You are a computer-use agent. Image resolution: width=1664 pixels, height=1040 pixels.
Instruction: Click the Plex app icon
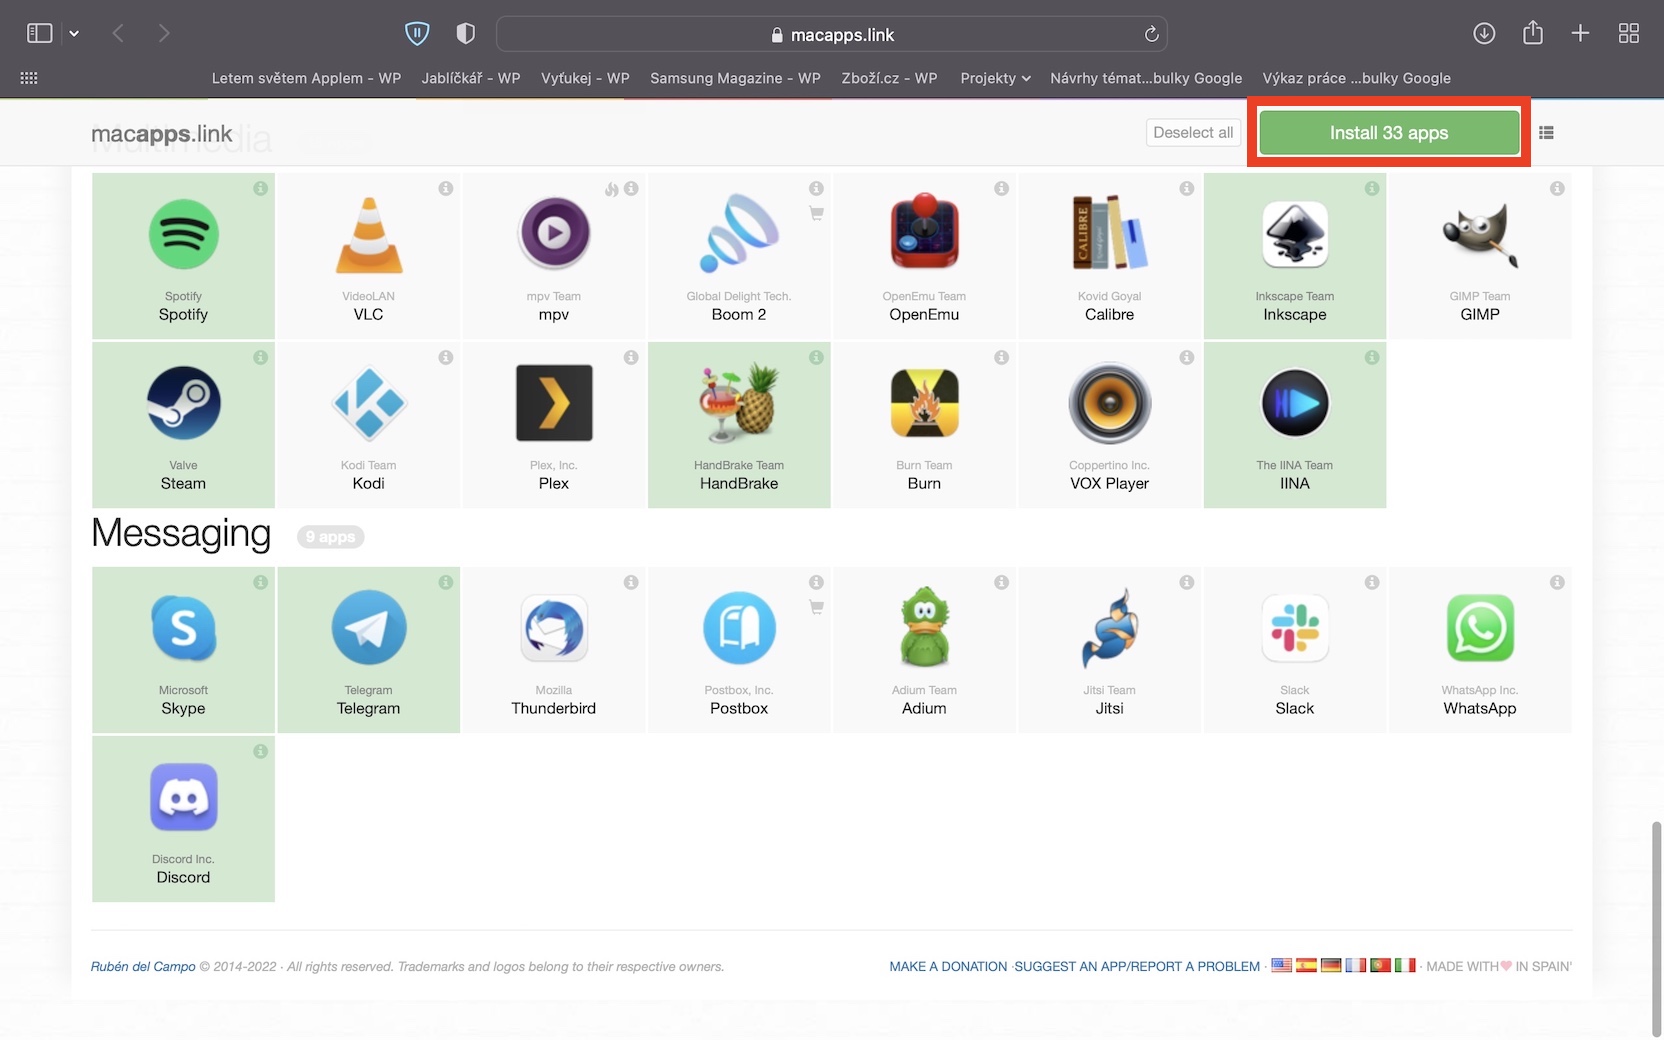click(554, 404)
